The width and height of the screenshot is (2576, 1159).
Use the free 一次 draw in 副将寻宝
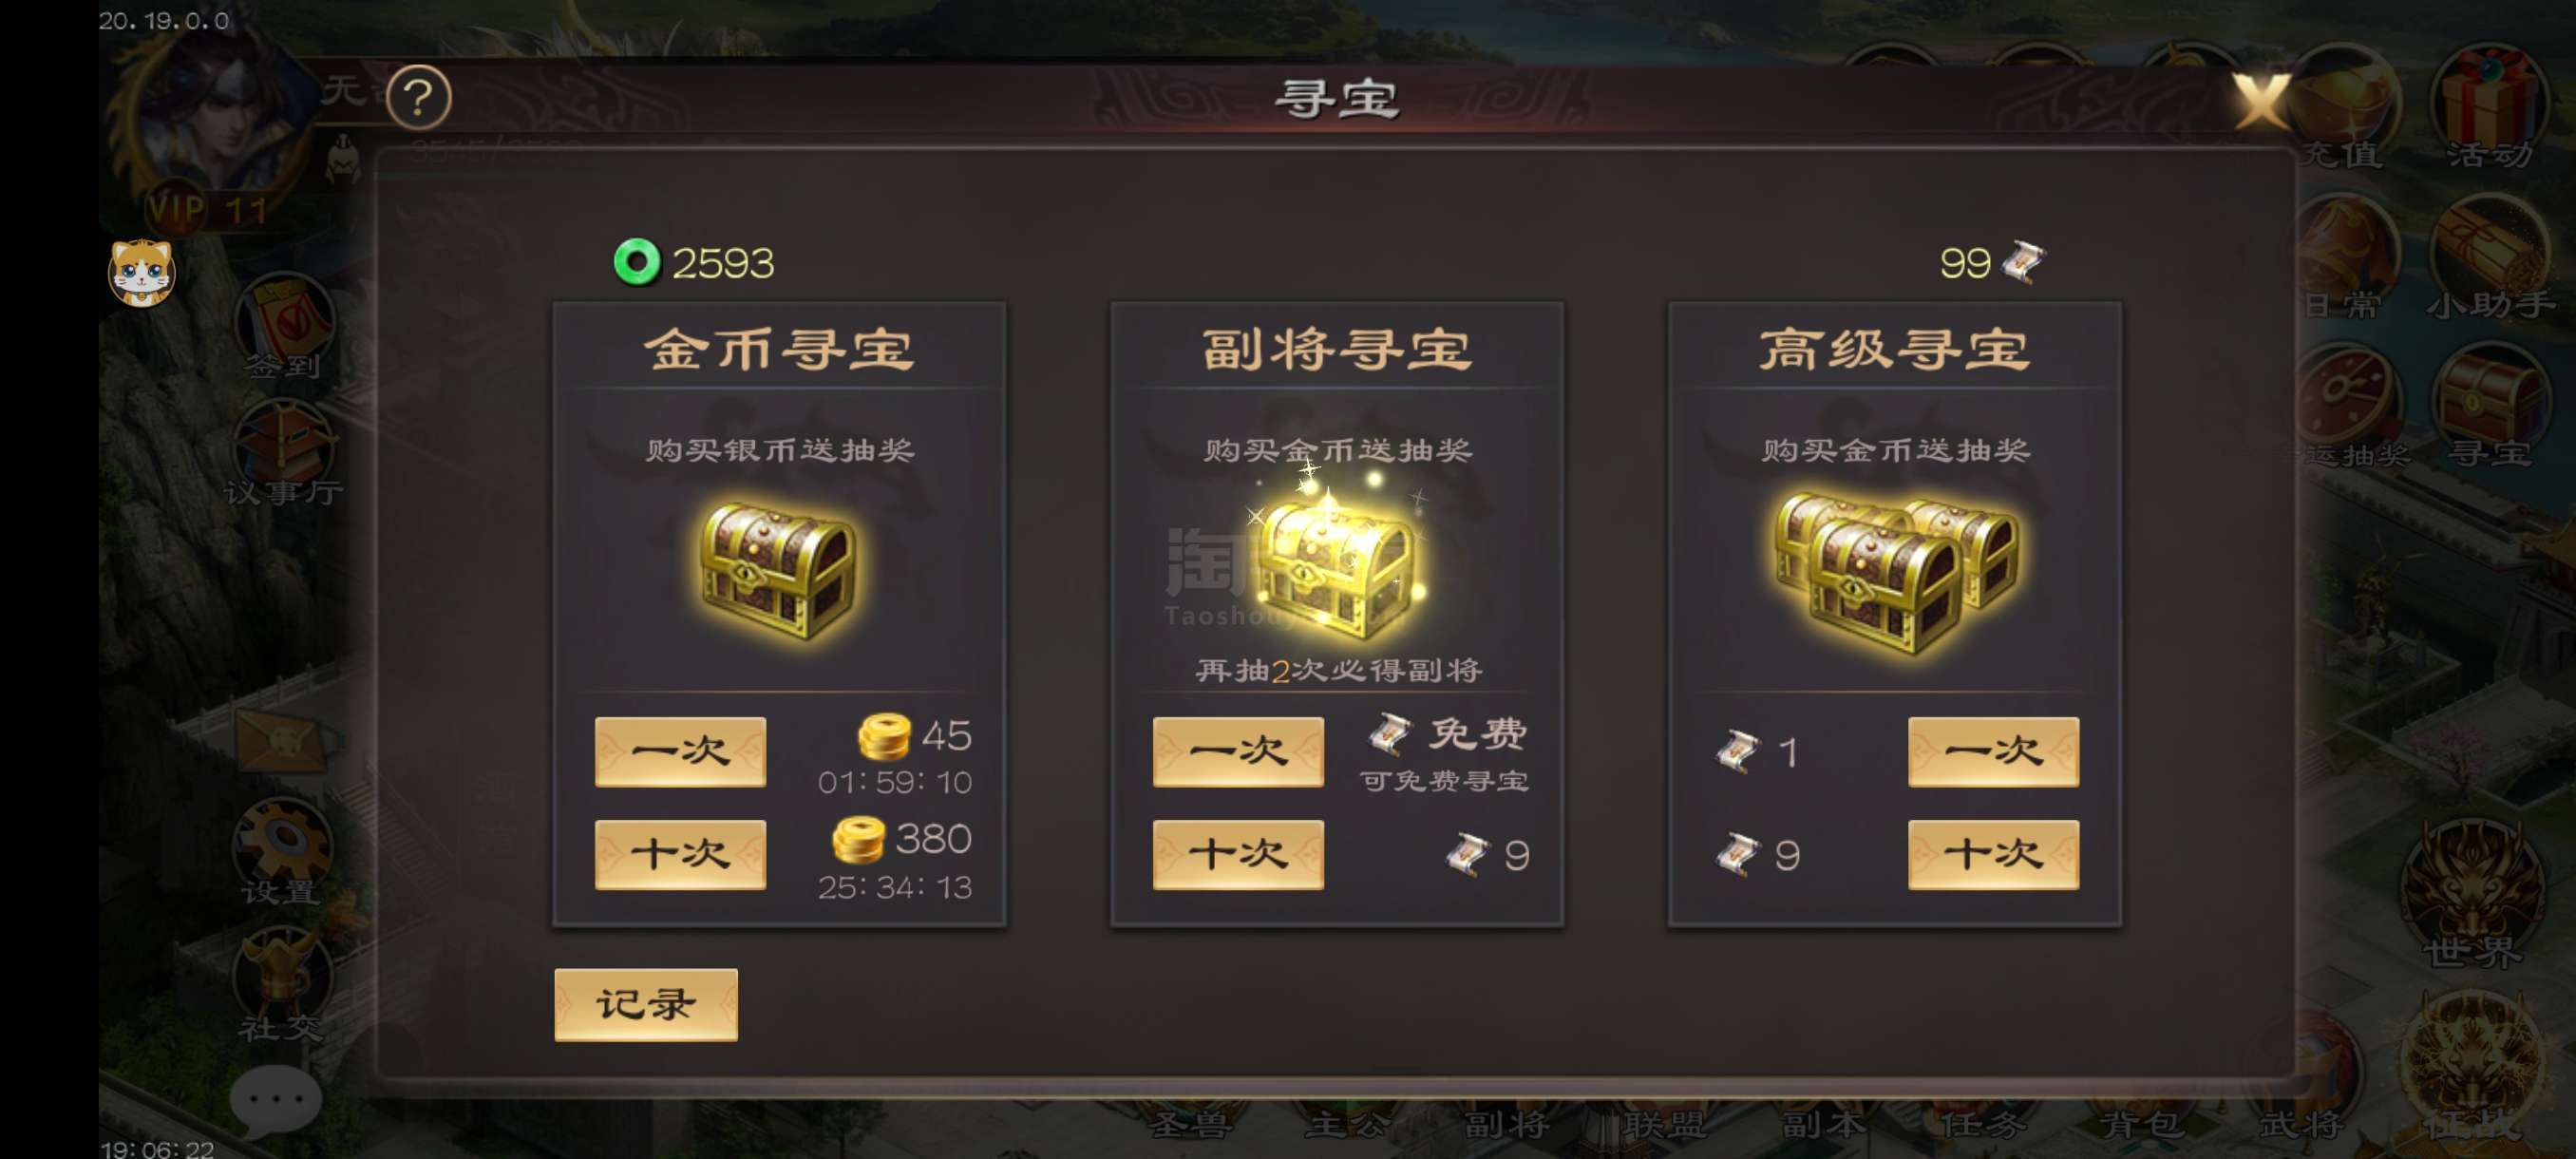(x=1238, y=751)
